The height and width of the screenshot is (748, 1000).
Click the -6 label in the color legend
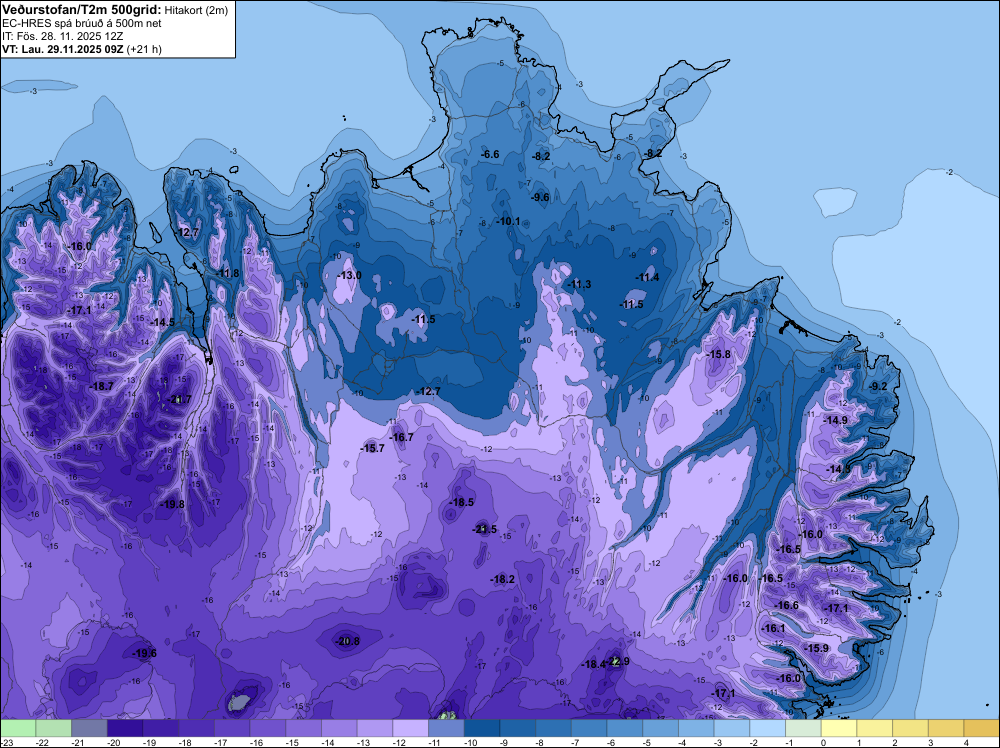pyautogui.click(x=612, y=742)
